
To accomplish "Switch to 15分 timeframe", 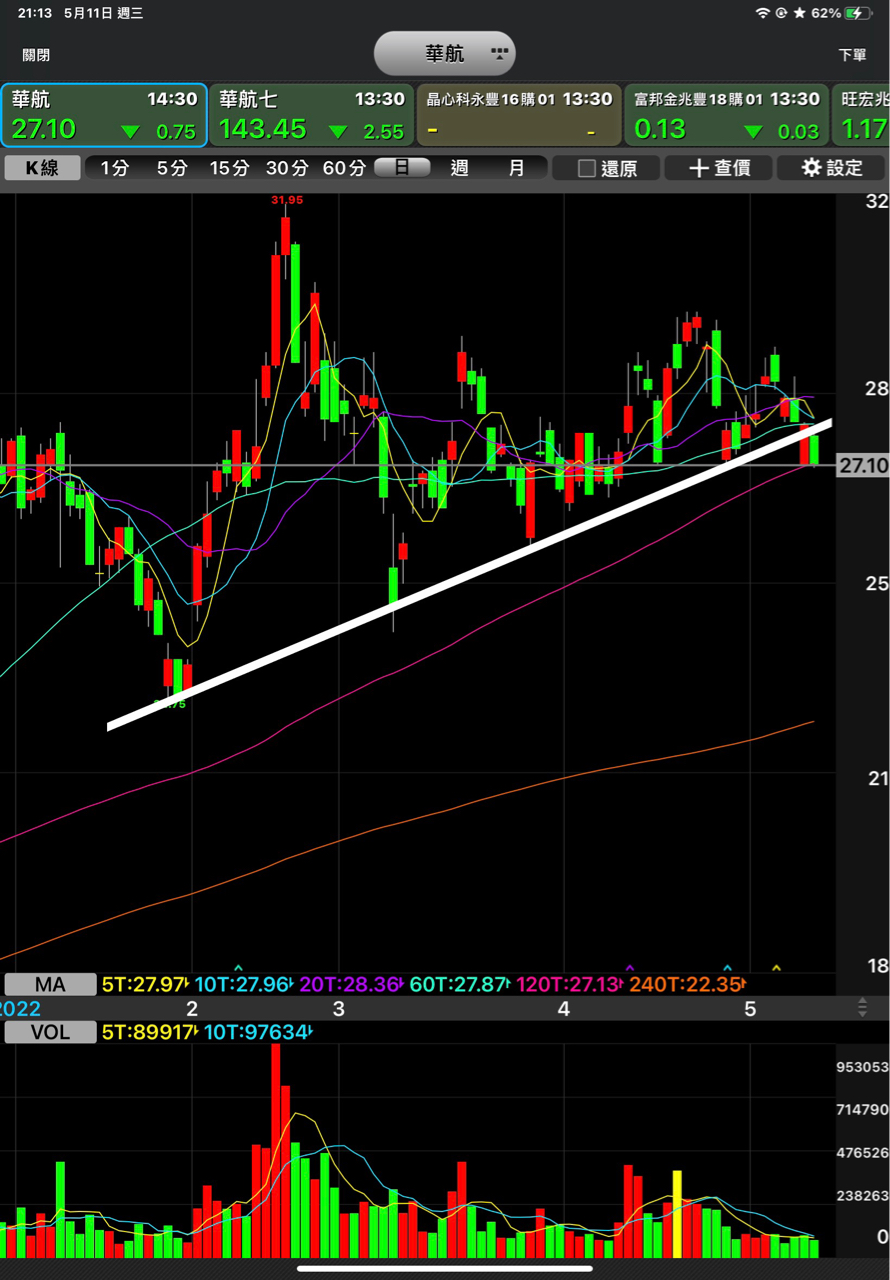I will (229, 168).
